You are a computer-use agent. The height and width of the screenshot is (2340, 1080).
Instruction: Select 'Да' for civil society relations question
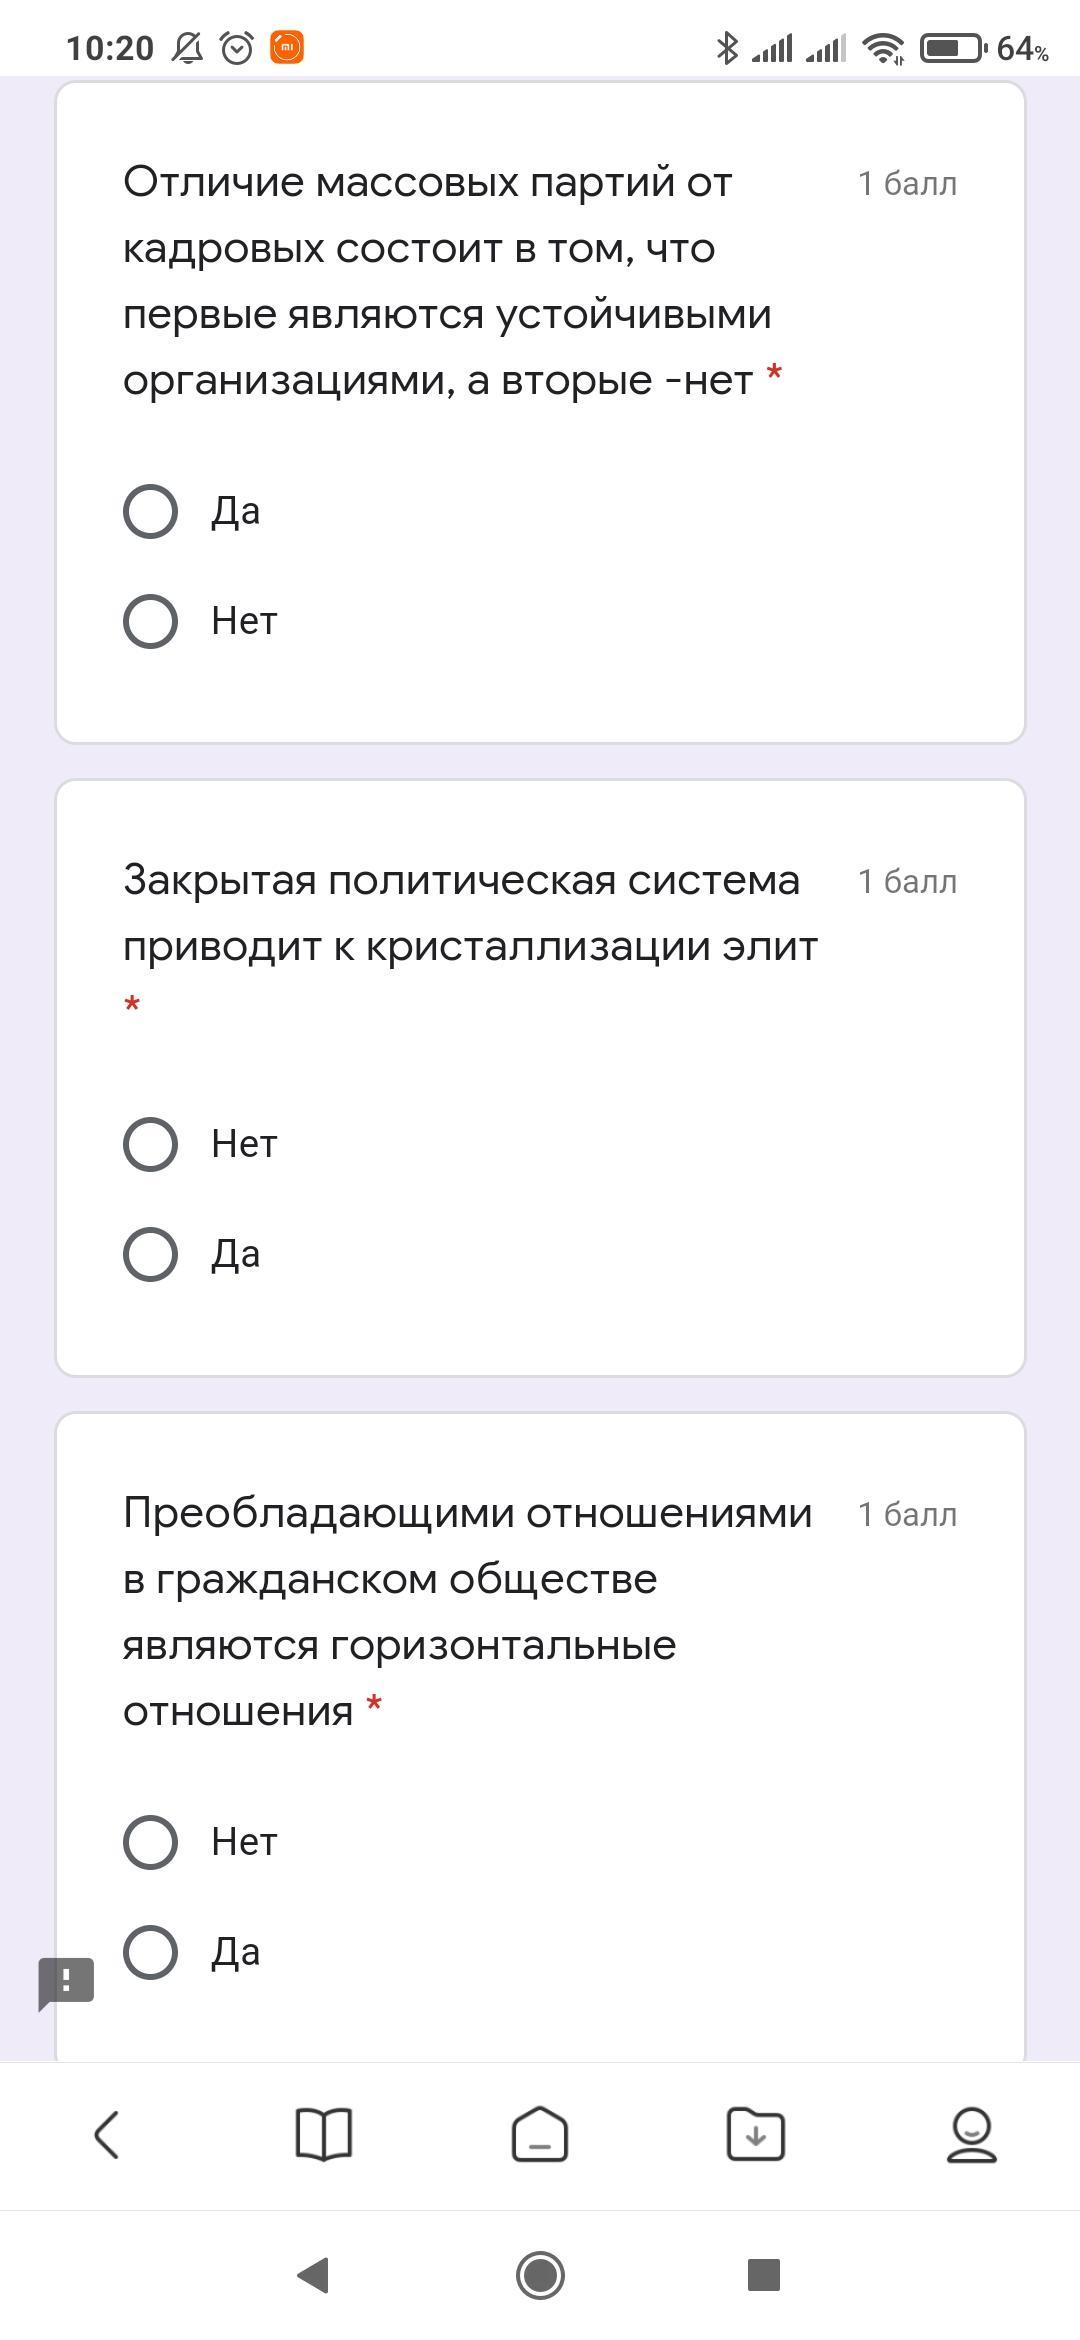[151, 1952]
